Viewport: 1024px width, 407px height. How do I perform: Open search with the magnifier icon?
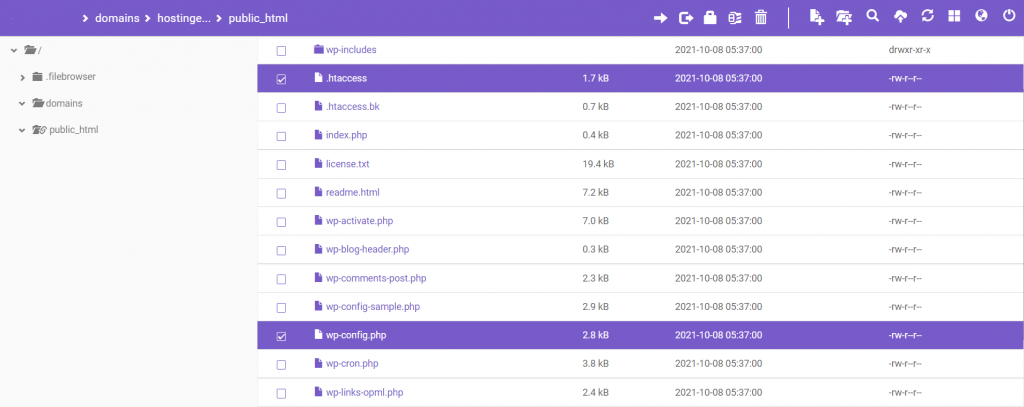872,16
